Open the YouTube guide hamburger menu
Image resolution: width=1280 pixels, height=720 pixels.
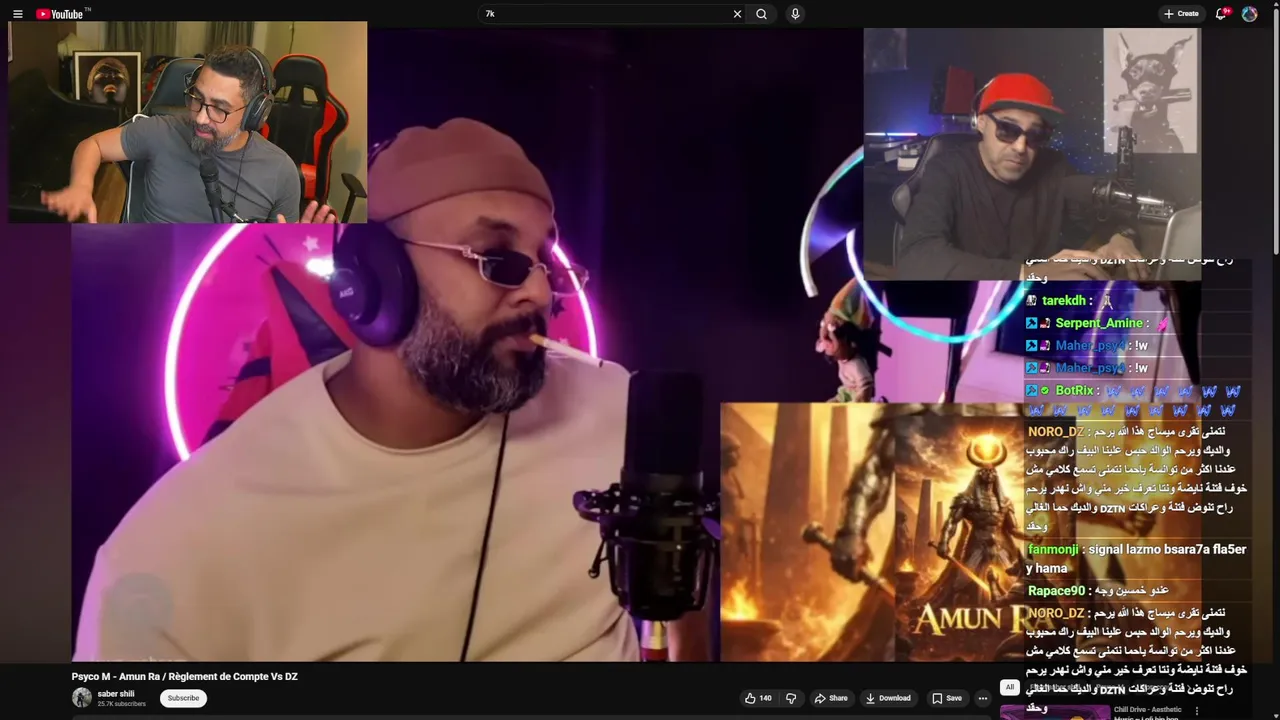[x=17, y=14]
